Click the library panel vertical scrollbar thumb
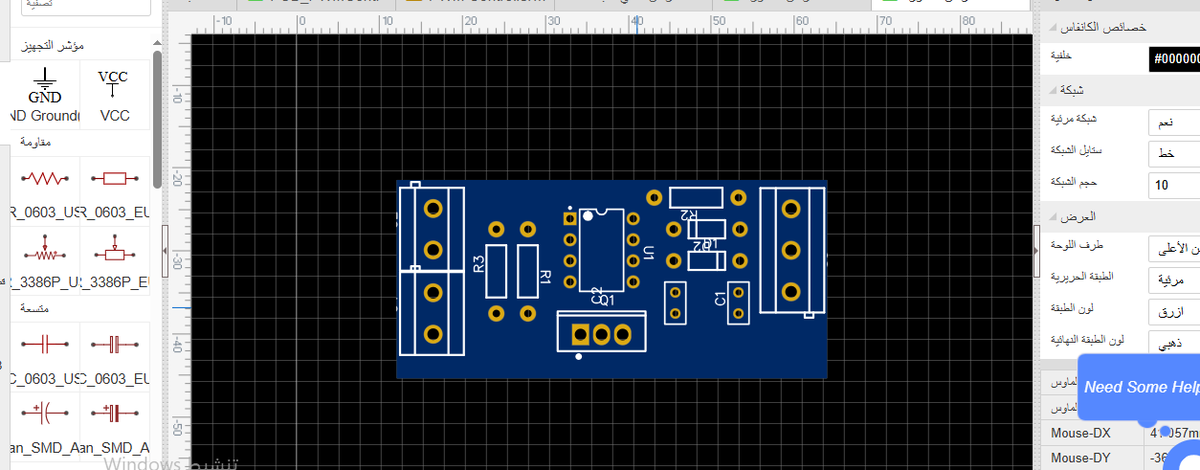The width and height of the screenshot is (1200, 470). (x=157, y=120)
